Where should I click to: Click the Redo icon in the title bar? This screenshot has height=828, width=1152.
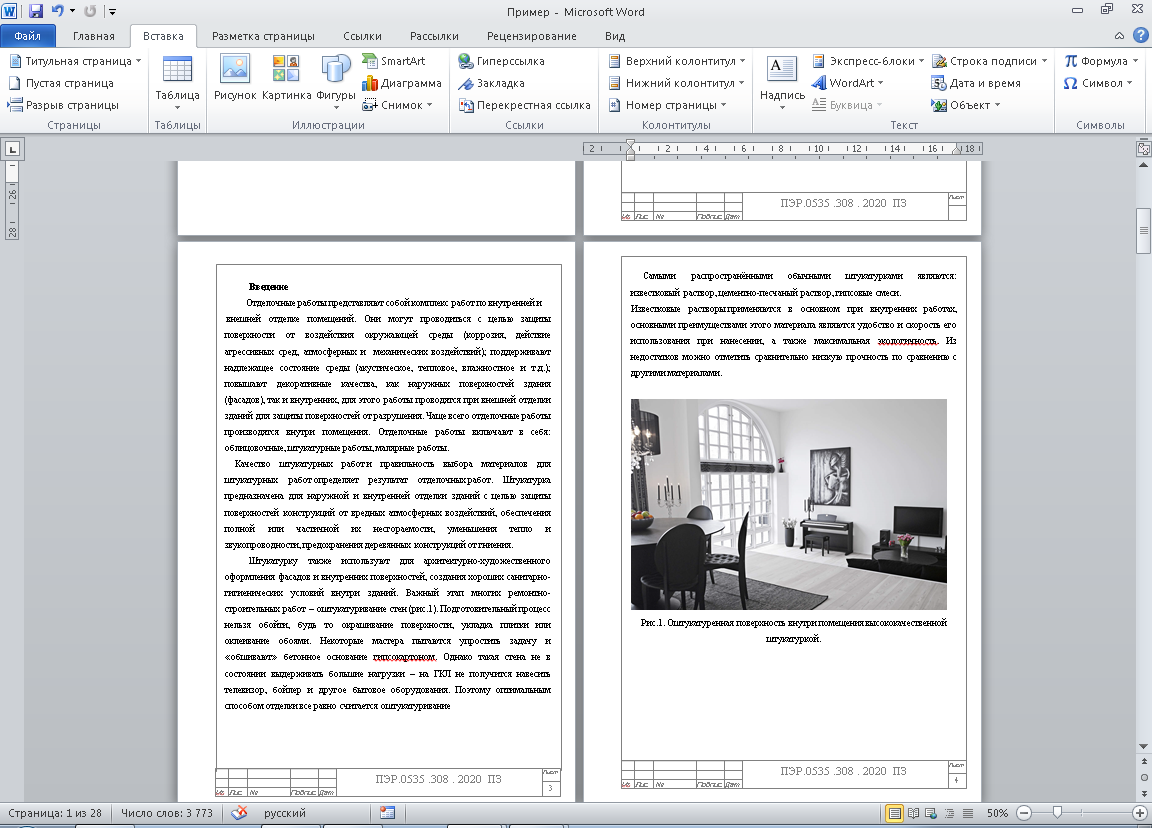90,11
